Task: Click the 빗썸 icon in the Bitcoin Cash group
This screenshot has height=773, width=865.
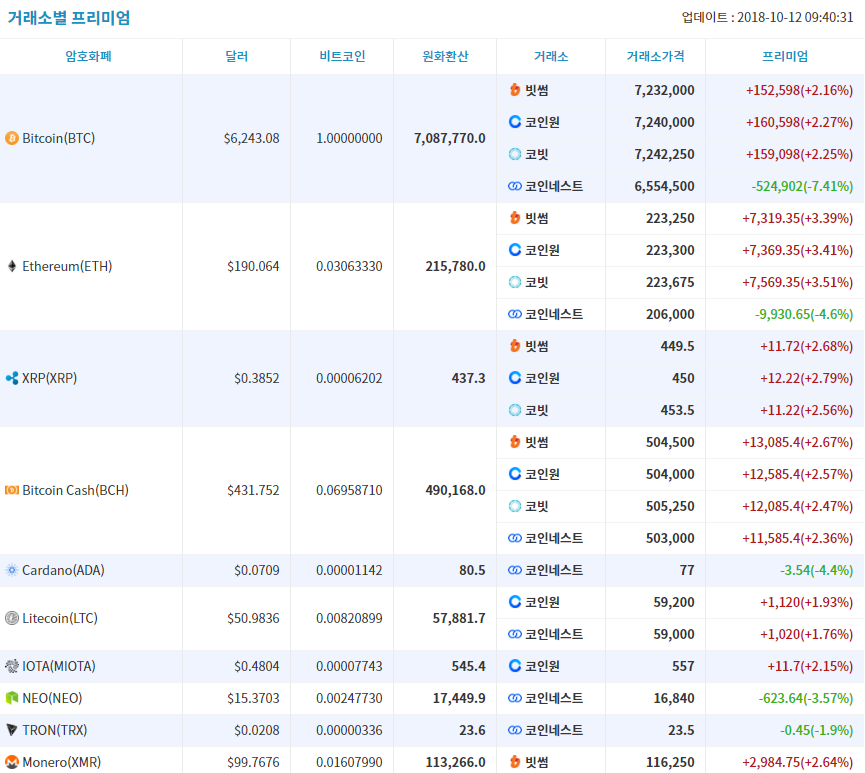Action: click(x=515, y=441)
